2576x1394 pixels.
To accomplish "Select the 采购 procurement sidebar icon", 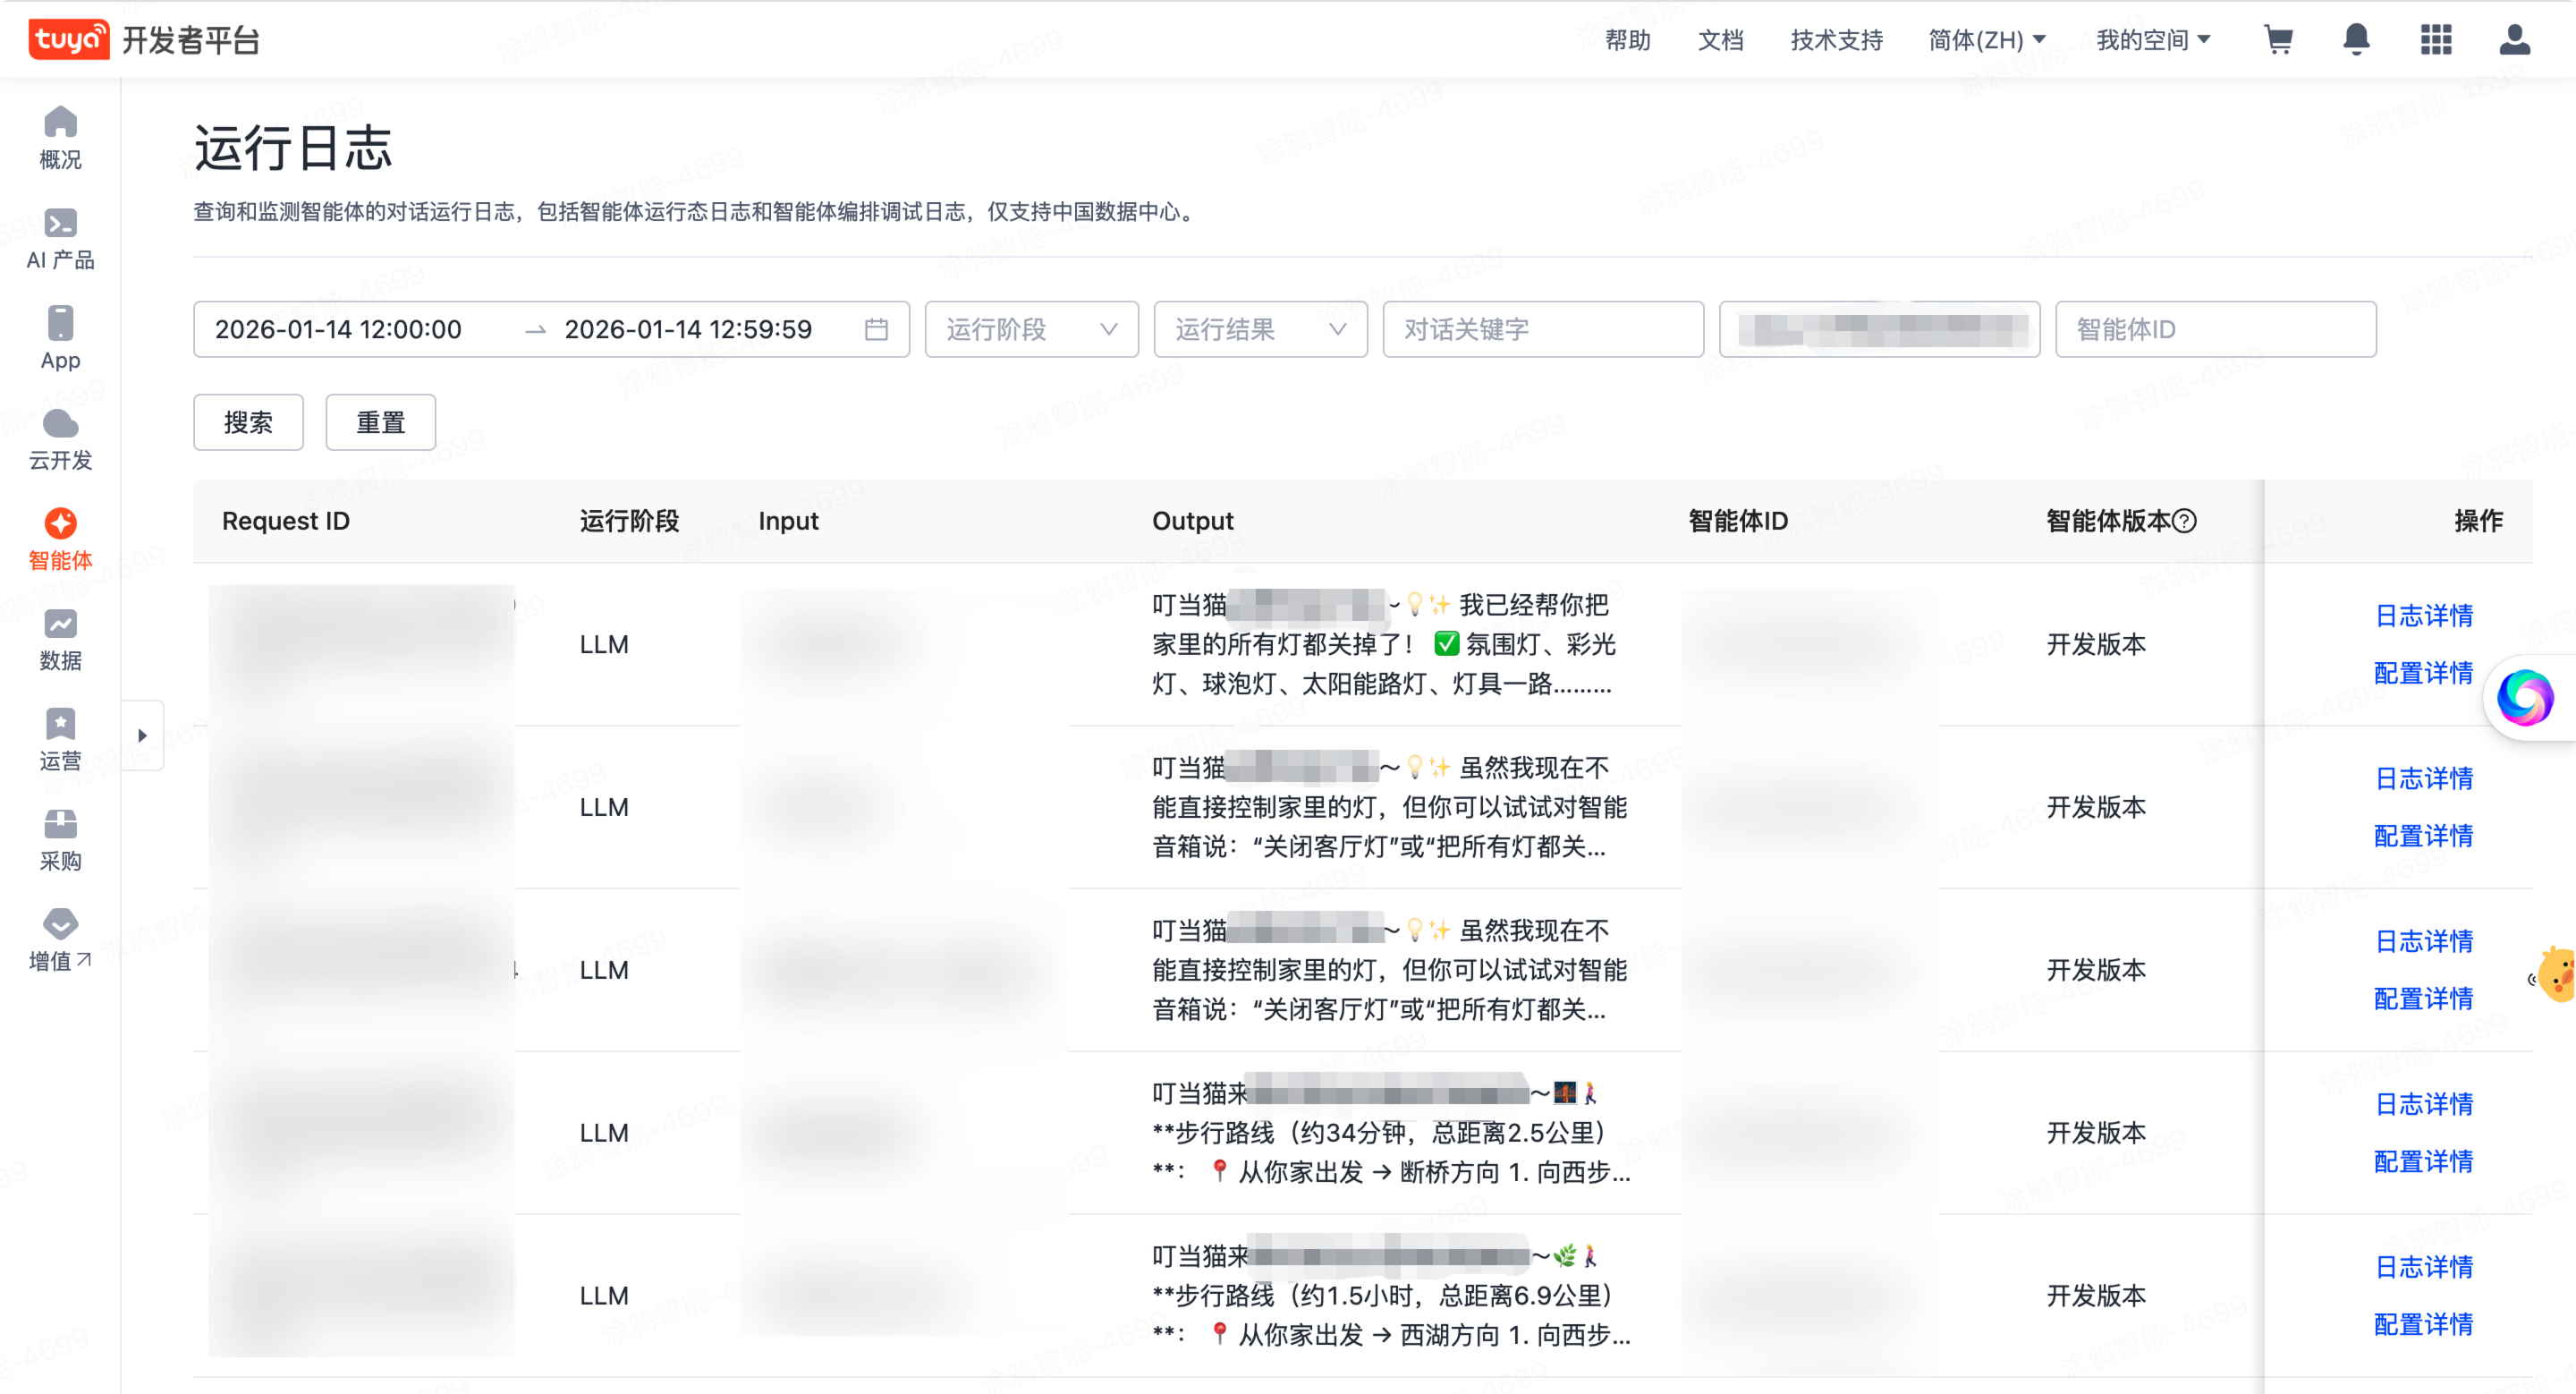I will pos(60,838).
